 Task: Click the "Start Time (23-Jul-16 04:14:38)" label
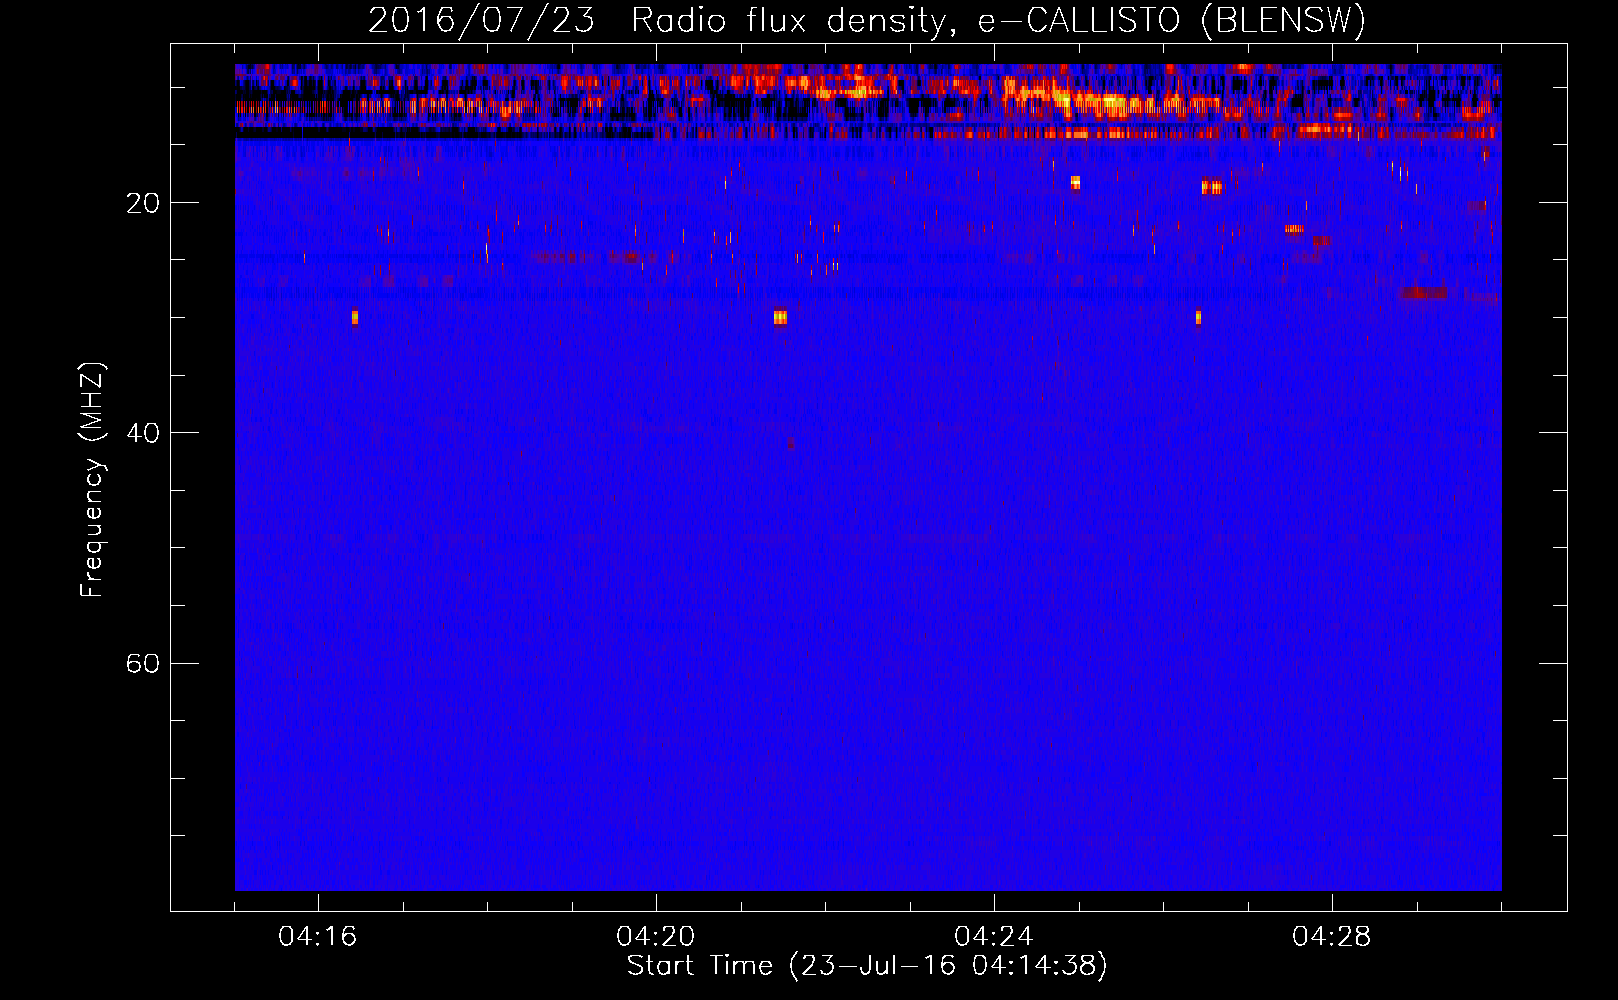867,966
